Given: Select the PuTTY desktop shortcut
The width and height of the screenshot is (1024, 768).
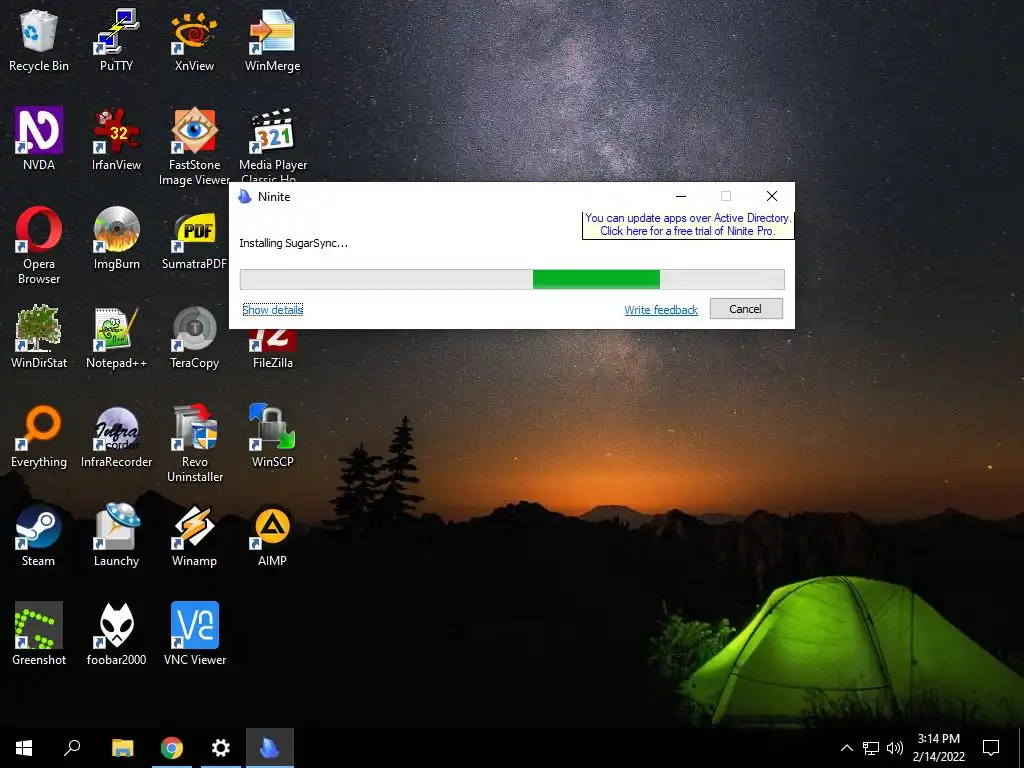Looking at the screenshot, I should 116,40.
